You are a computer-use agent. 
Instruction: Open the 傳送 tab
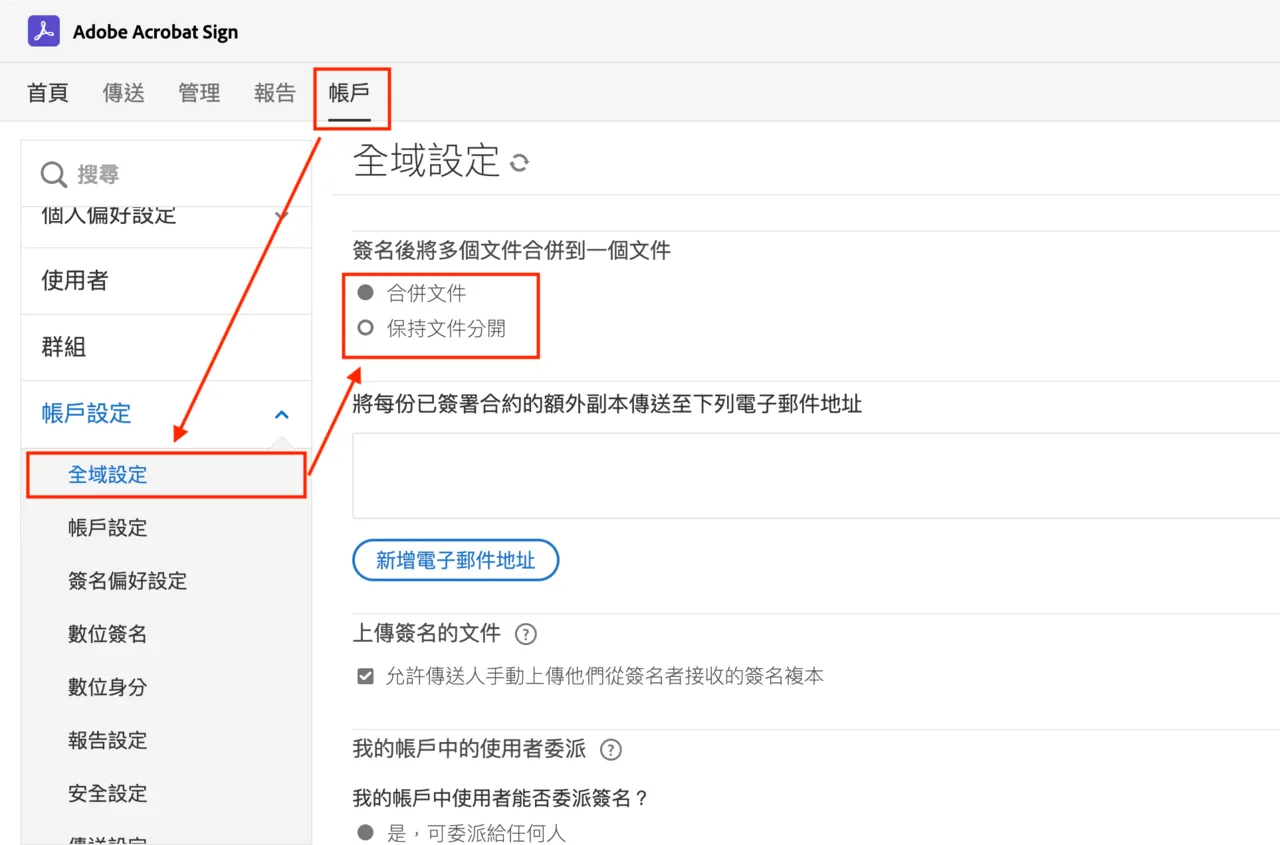(x=124, y=93)
